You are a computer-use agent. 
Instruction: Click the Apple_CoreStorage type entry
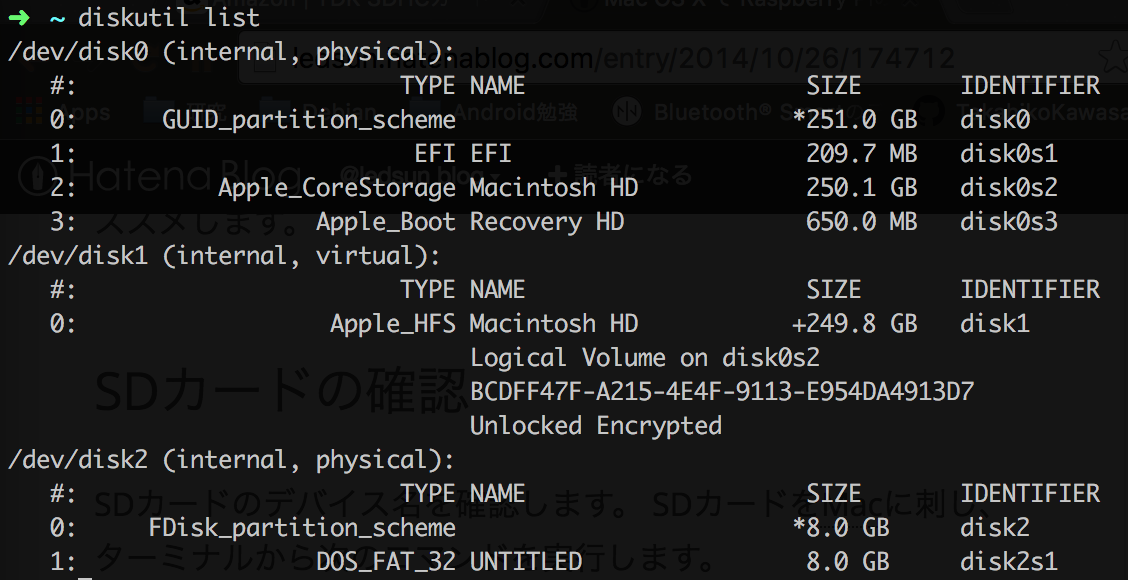[337, 188]
